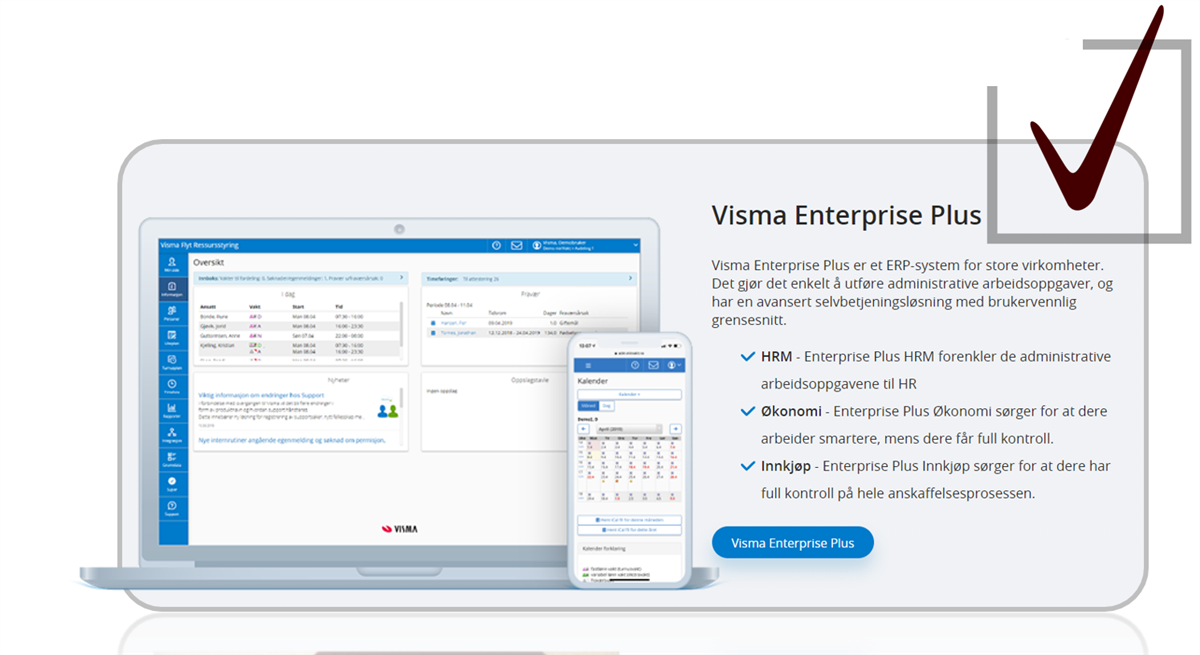Open Rapporter chart icon in sidebar
This screenshot has height=655, width=1200.
[172, 410]
